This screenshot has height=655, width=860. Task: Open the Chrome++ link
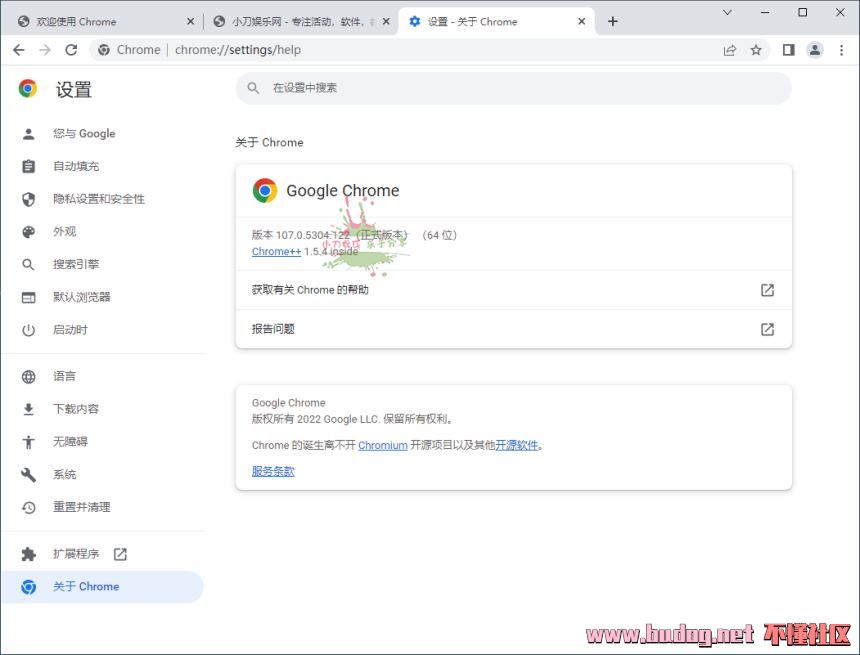coord(276,251)
